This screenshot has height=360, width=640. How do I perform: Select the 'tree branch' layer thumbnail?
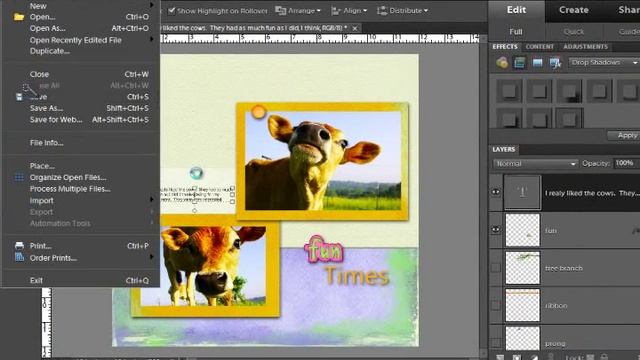tap(522, 268)
